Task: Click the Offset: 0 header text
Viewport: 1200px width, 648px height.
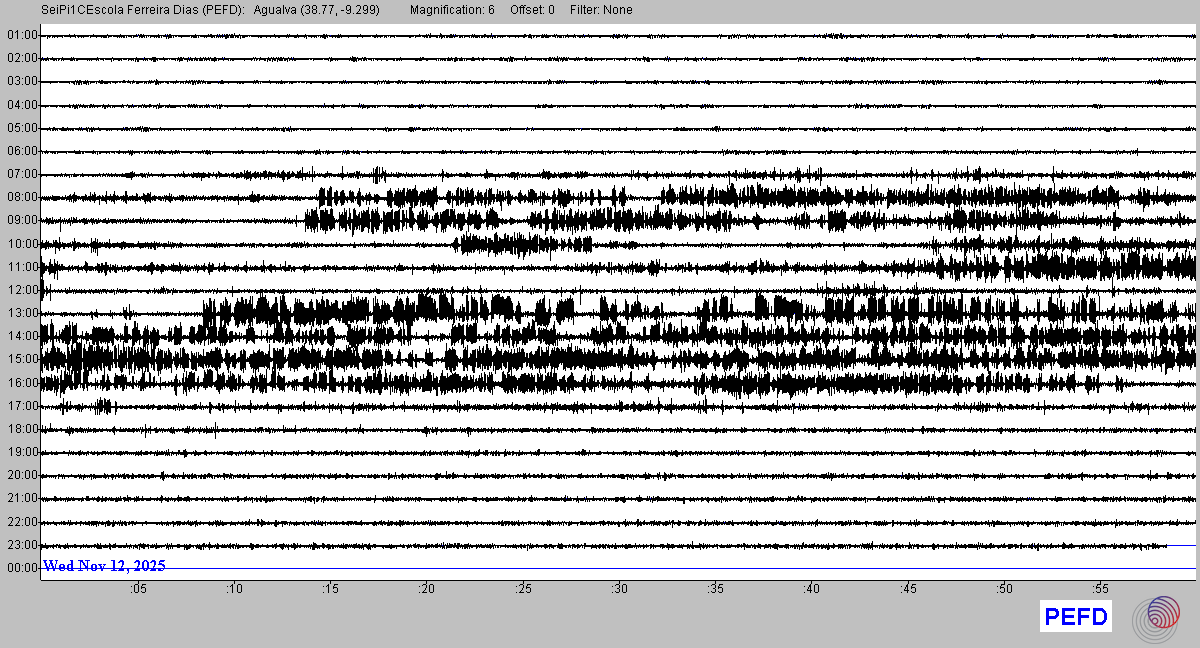Action: 532,10
